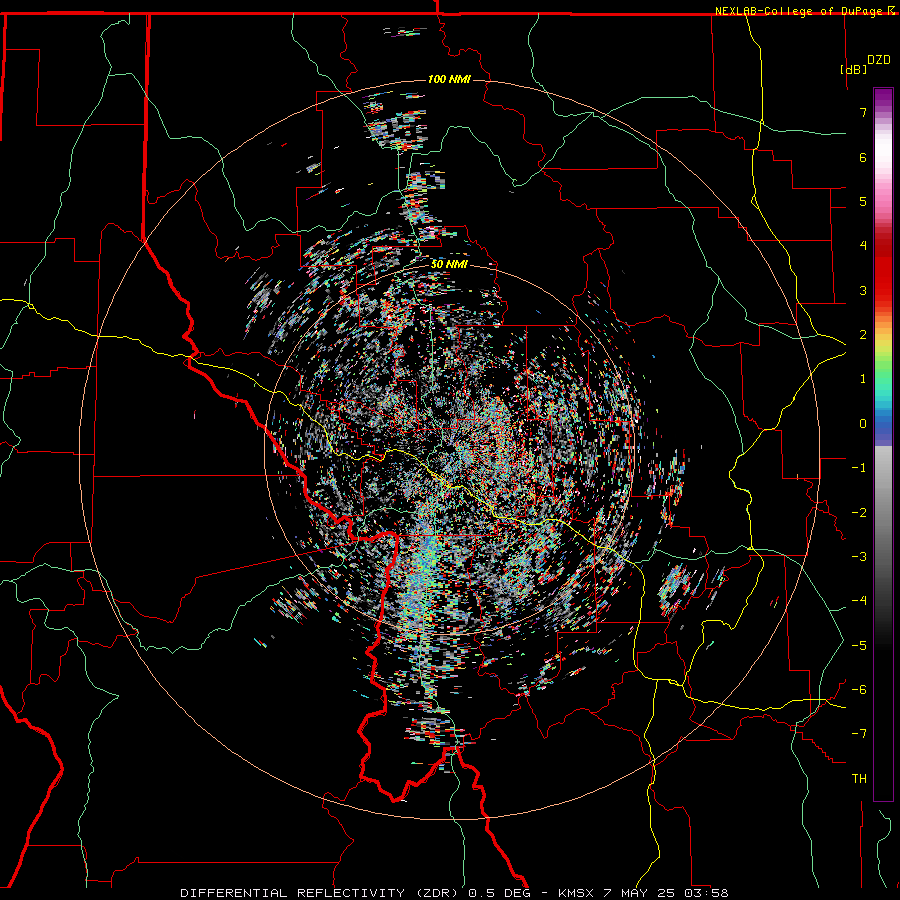Click the 5 value on the color scale
This screenshot has width=900, height=900.
pos(863,201)
